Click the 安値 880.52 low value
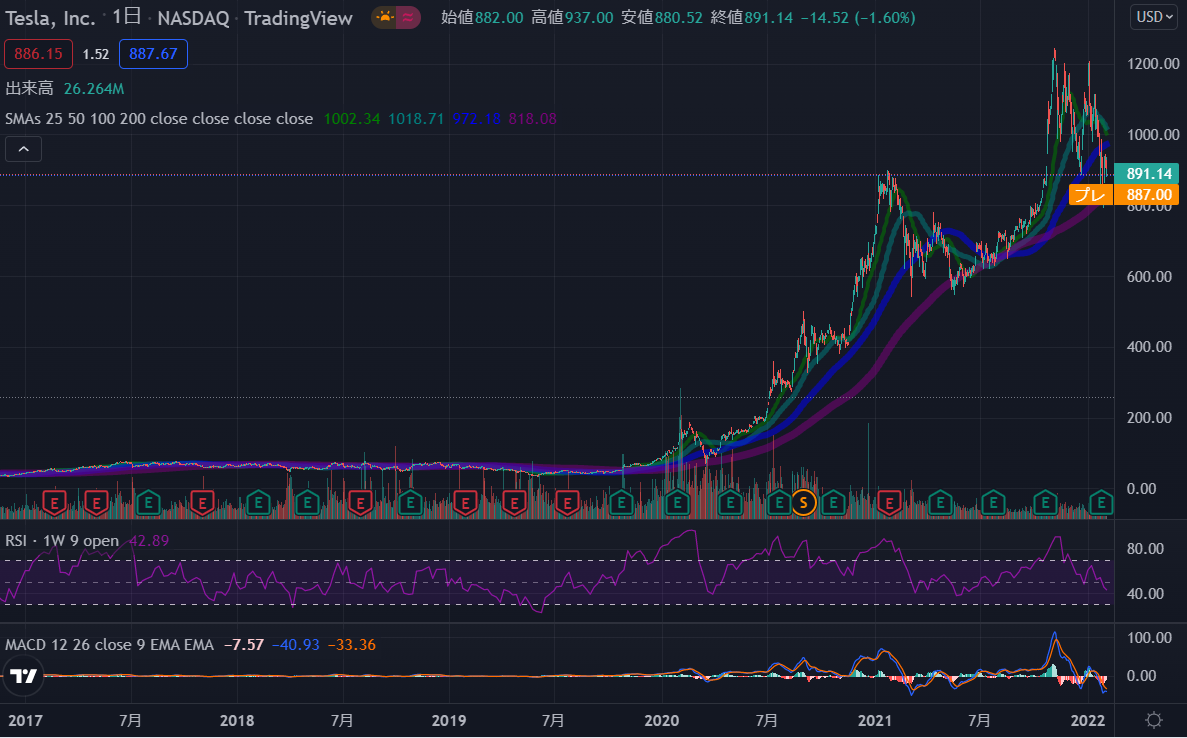This screenshot has height=738, width=1187. [x=662, y=17]
